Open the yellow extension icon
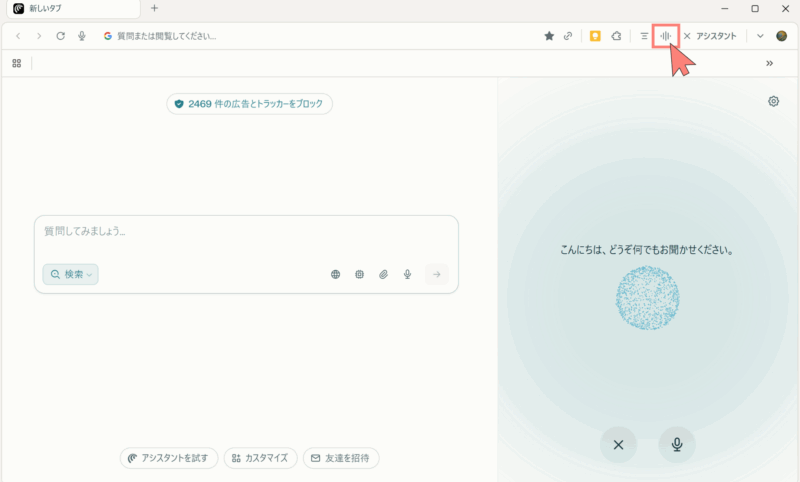Image resolution: width=800 pixels, height=482 pixels. click(595, 36)
